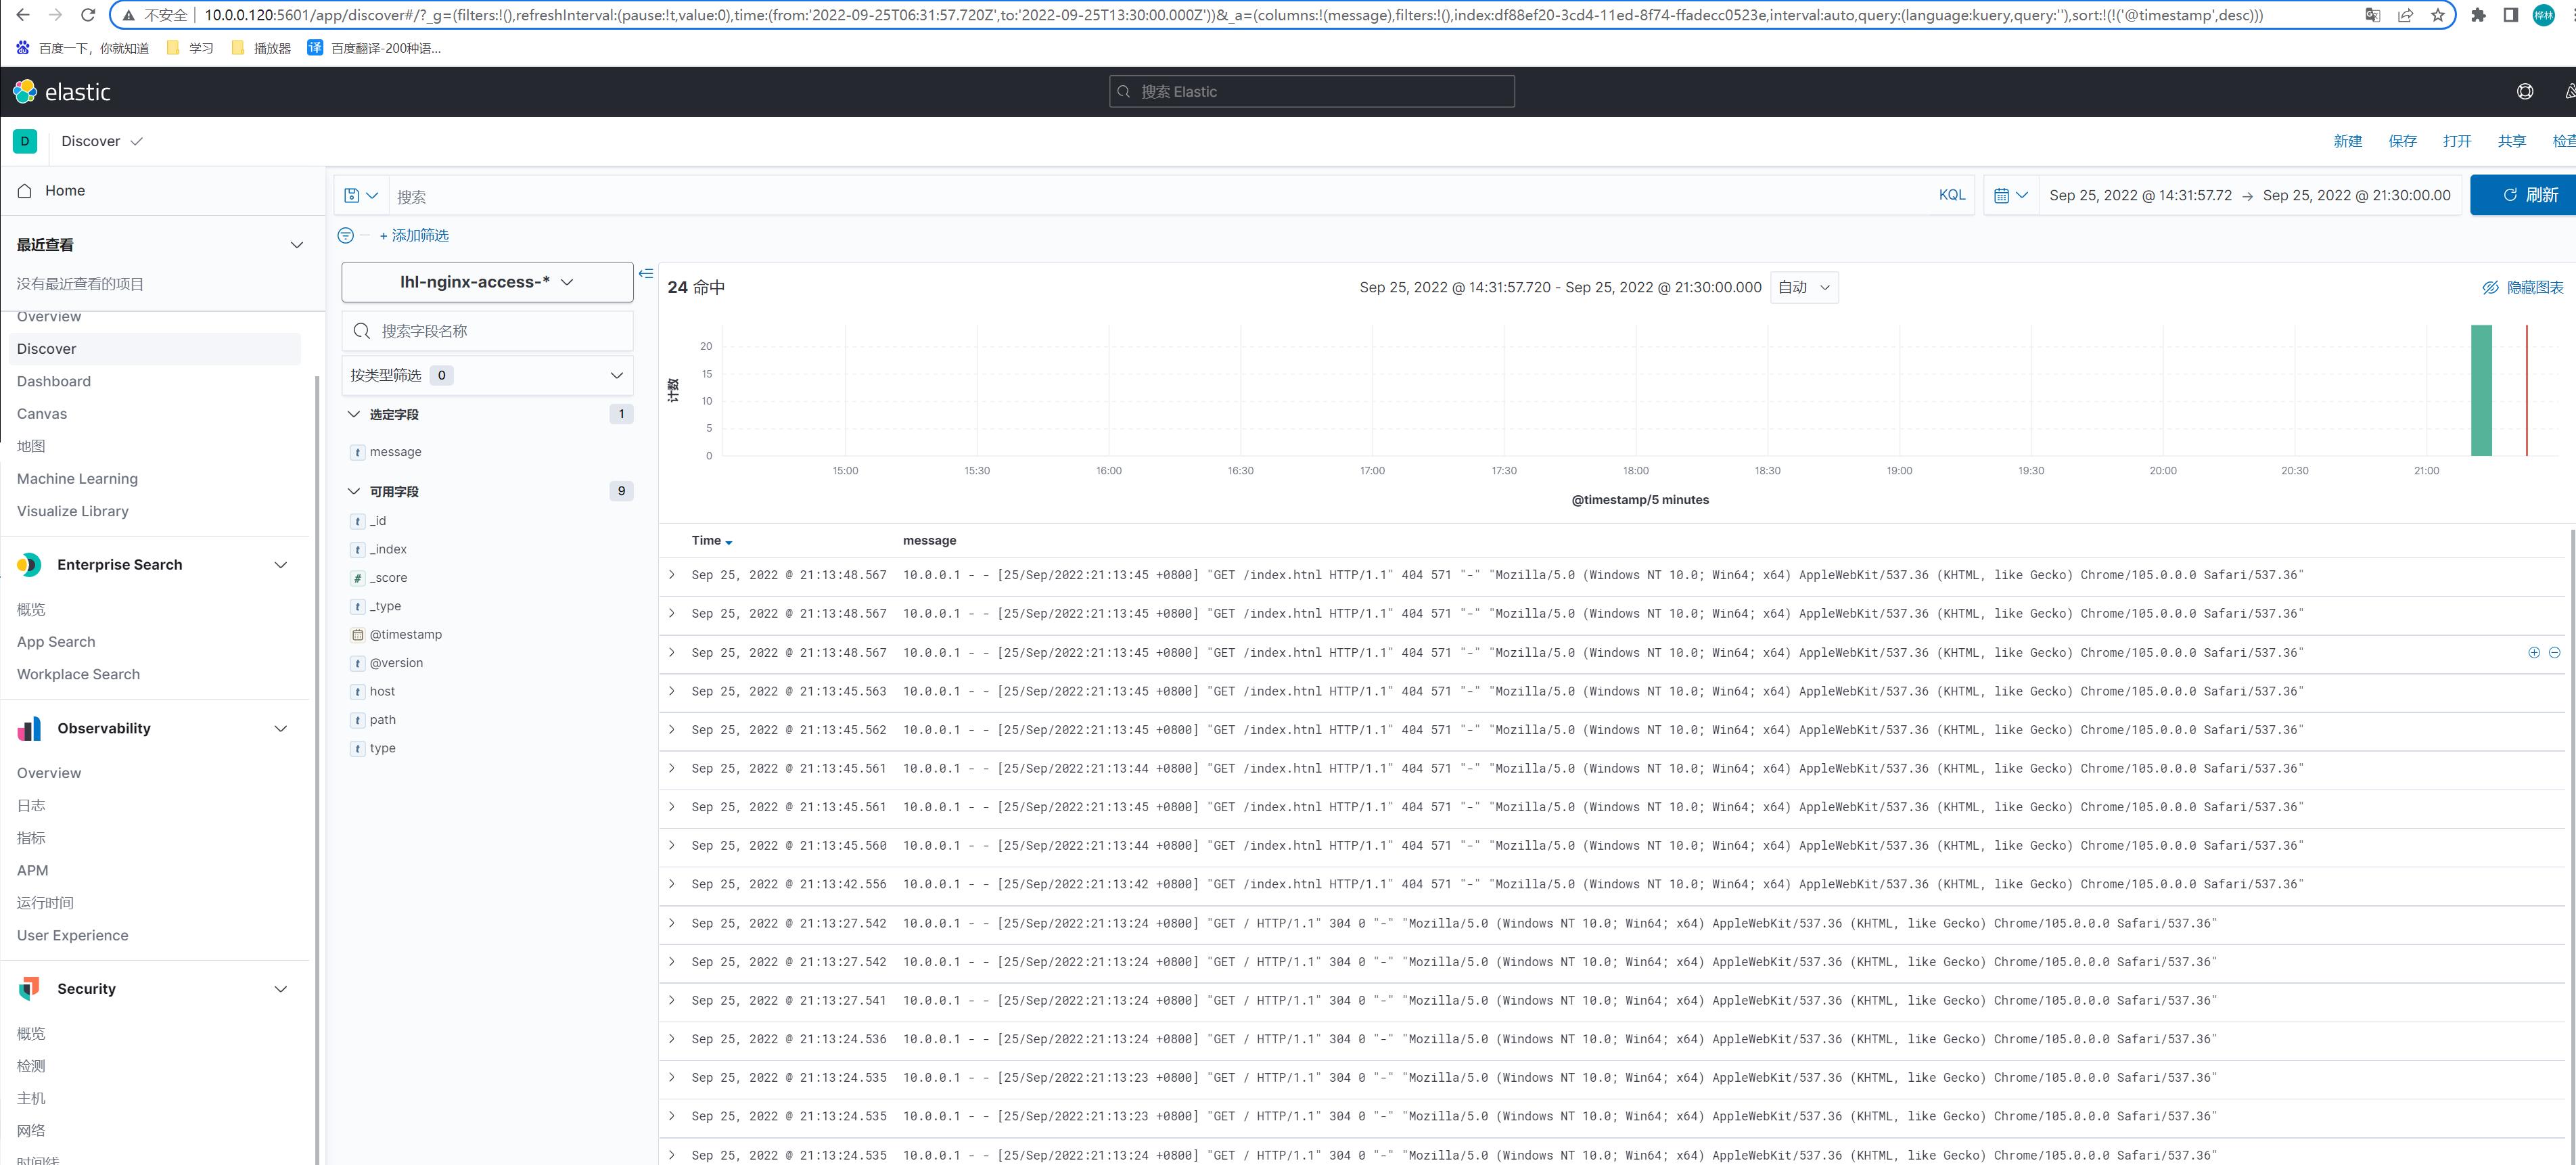The width and height of the screenshot is (2576, 1165).
Task: Open the help menu lifebuoy icon
Action: 2525,92
